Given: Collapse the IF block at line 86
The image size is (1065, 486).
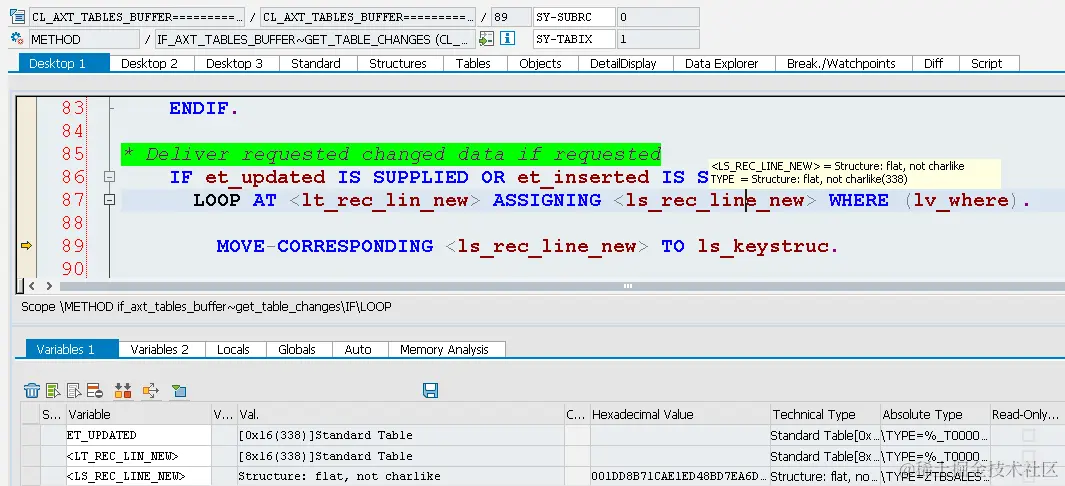Looking at the screenshot, I should click(x=109, y=177).
